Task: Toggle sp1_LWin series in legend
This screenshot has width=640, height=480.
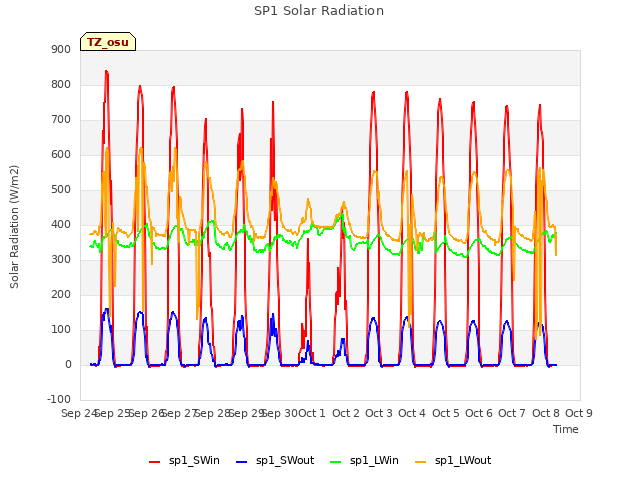Action: 364,461
